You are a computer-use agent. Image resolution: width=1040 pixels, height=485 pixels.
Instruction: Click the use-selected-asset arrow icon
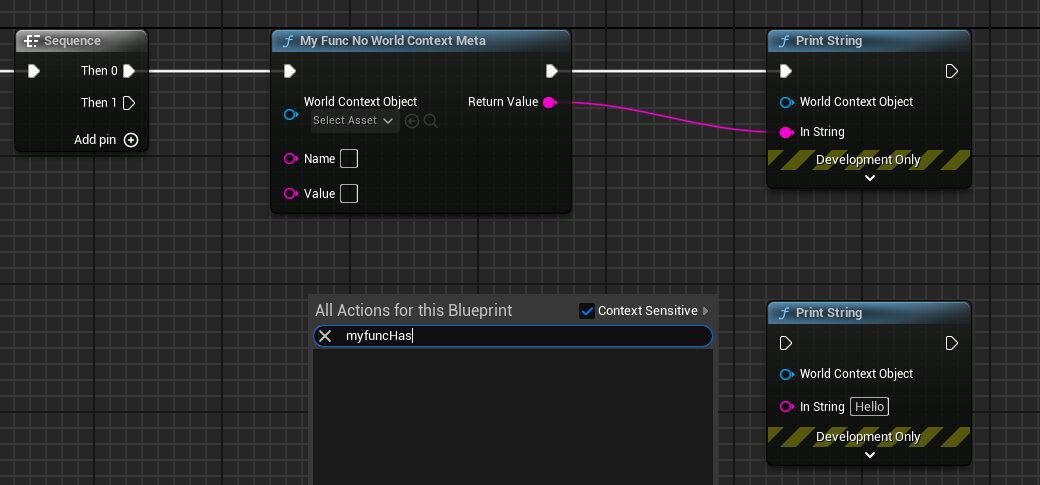(x=412, y=121)
